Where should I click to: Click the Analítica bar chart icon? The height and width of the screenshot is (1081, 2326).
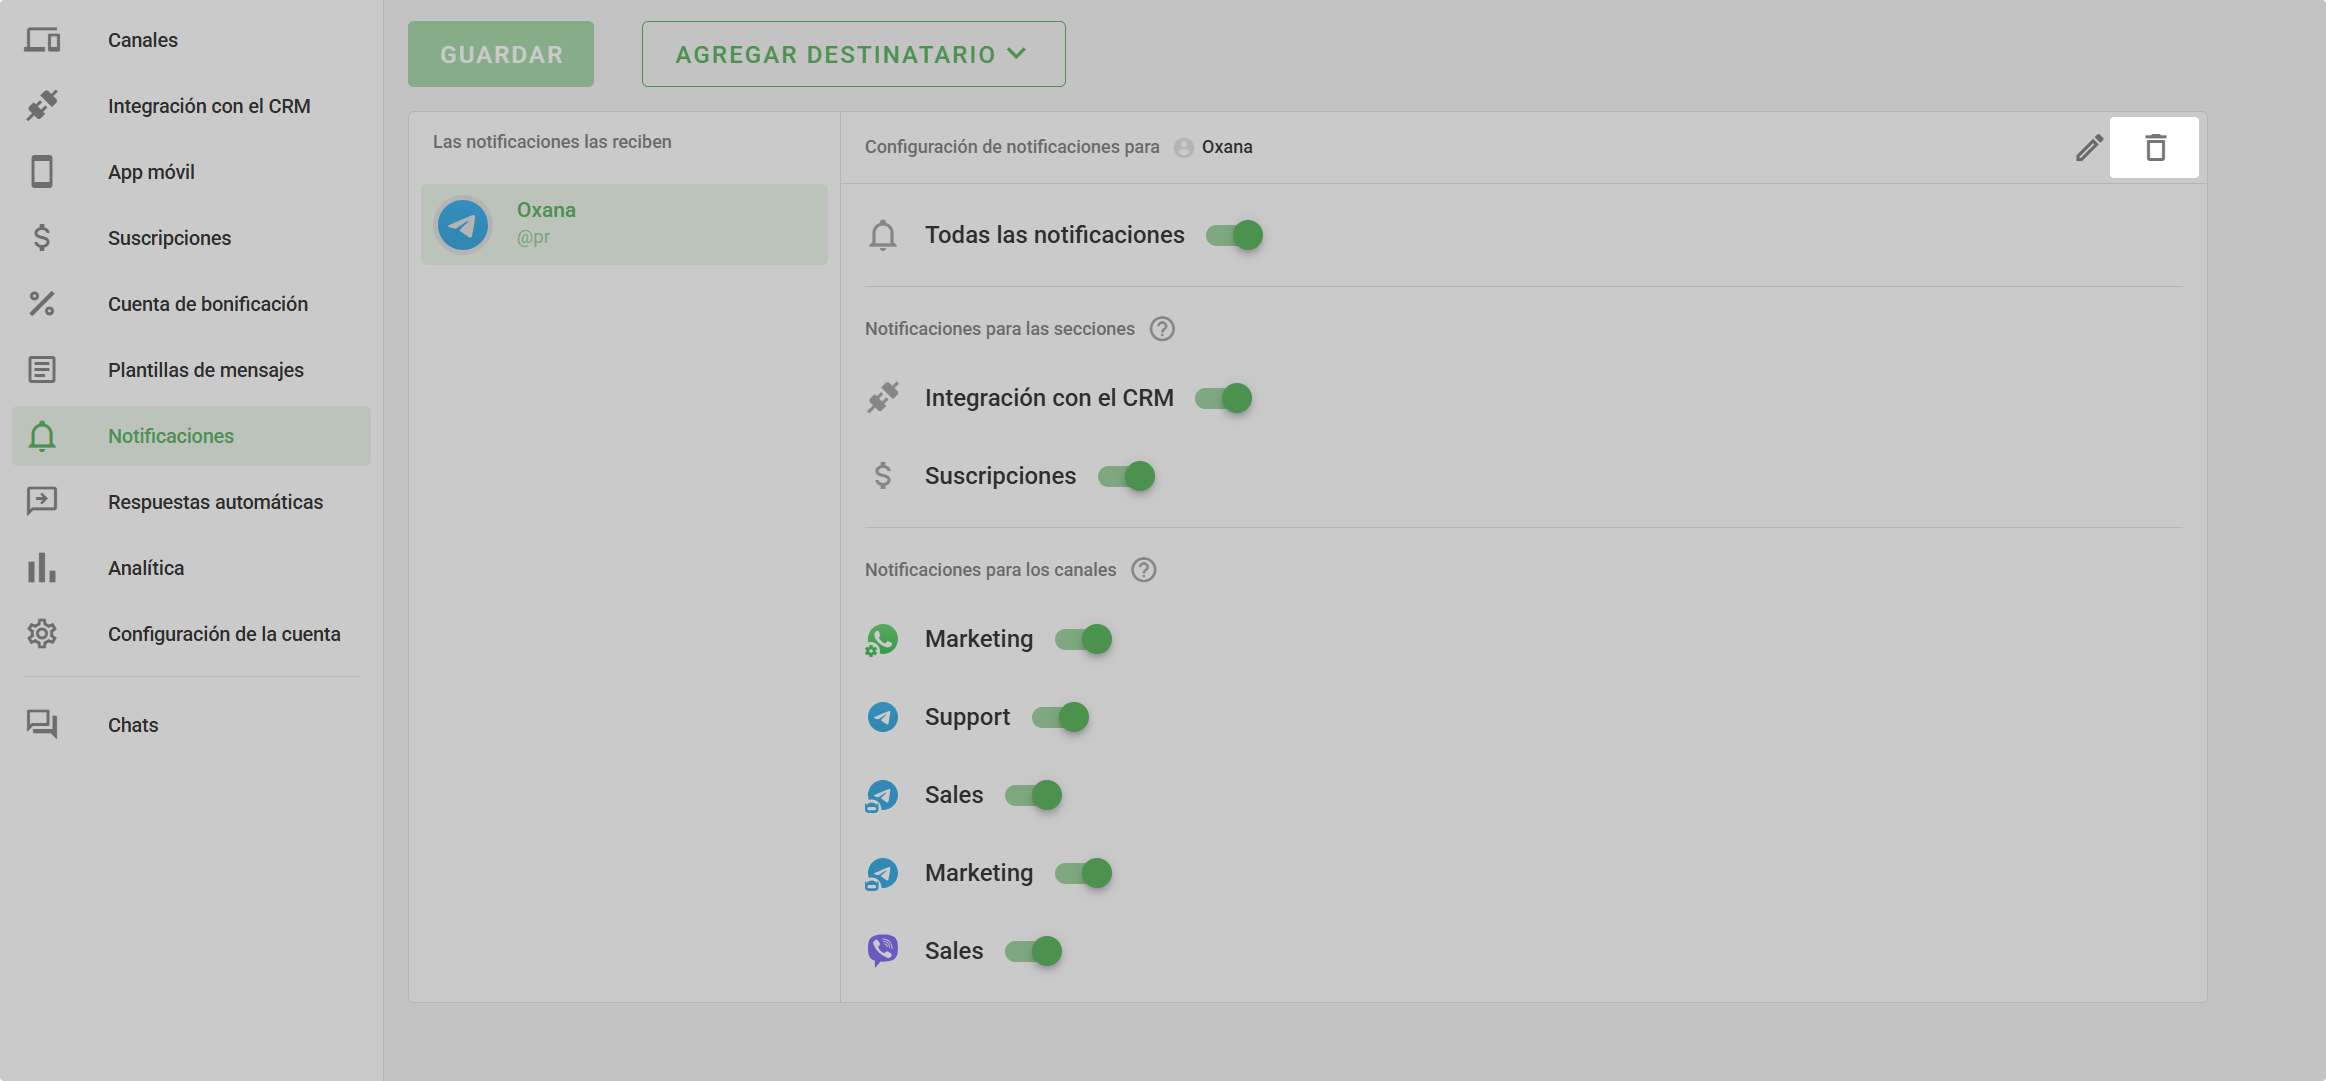[42, 568]
